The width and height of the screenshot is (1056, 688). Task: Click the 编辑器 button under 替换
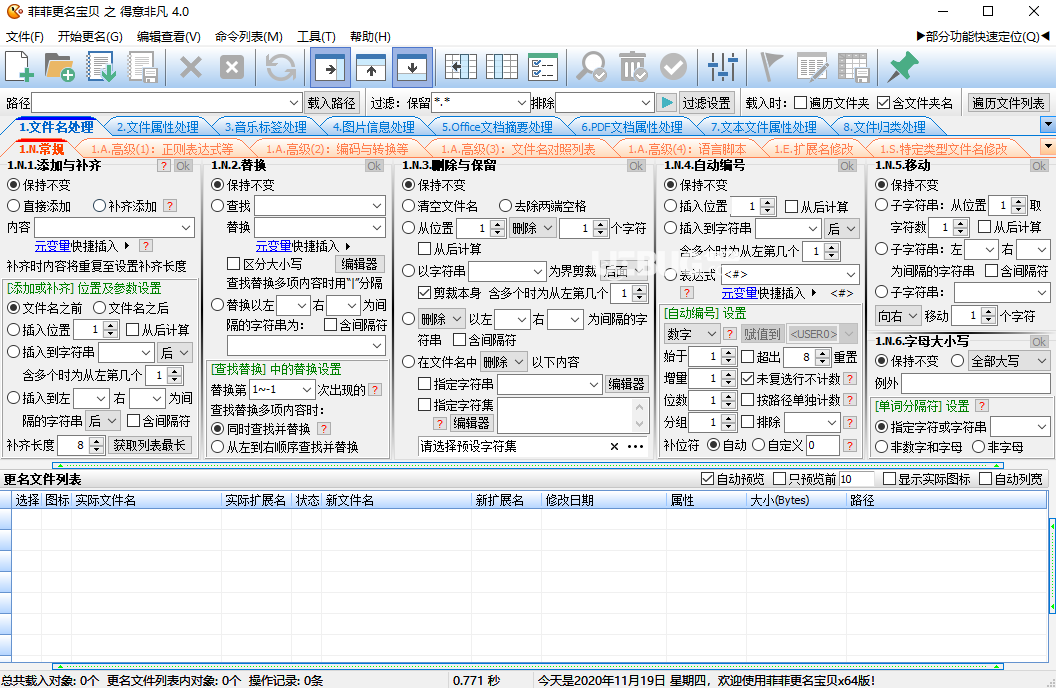point(360,264)
